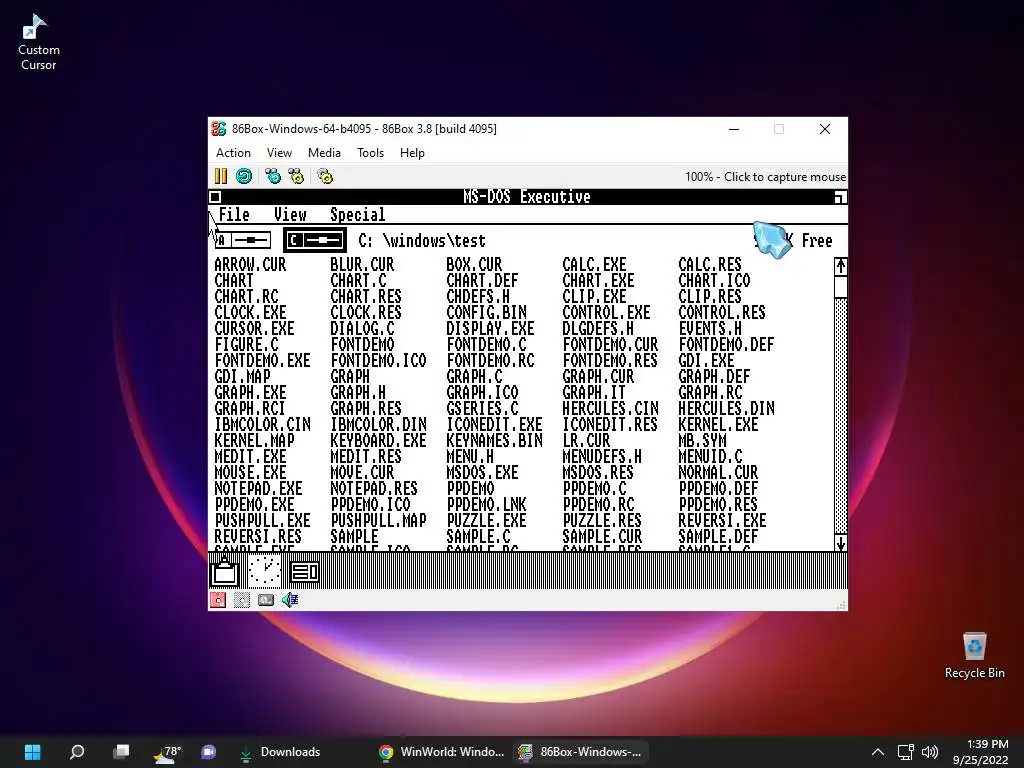This screenshot has height=768, width=1024.
Task: Open weather widget showing 78°
Action: [167, 752]
